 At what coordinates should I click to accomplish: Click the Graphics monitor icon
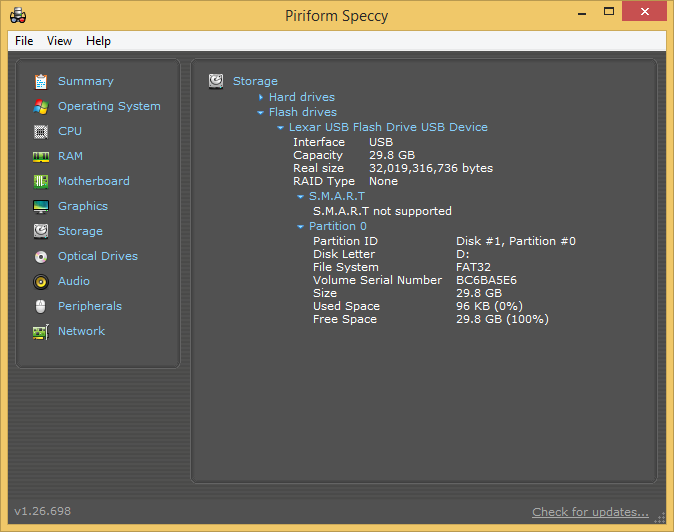coord(41,206)
